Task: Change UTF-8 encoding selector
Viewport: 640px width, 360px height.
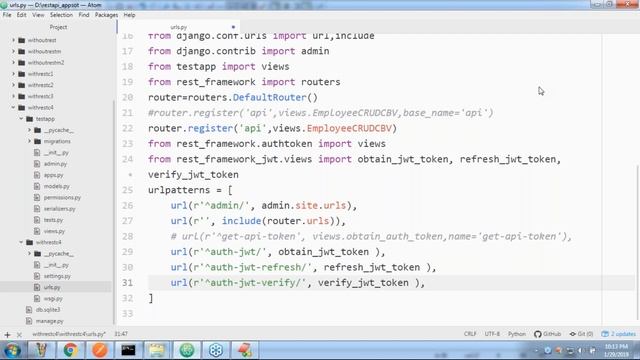Action: (492, 334)
